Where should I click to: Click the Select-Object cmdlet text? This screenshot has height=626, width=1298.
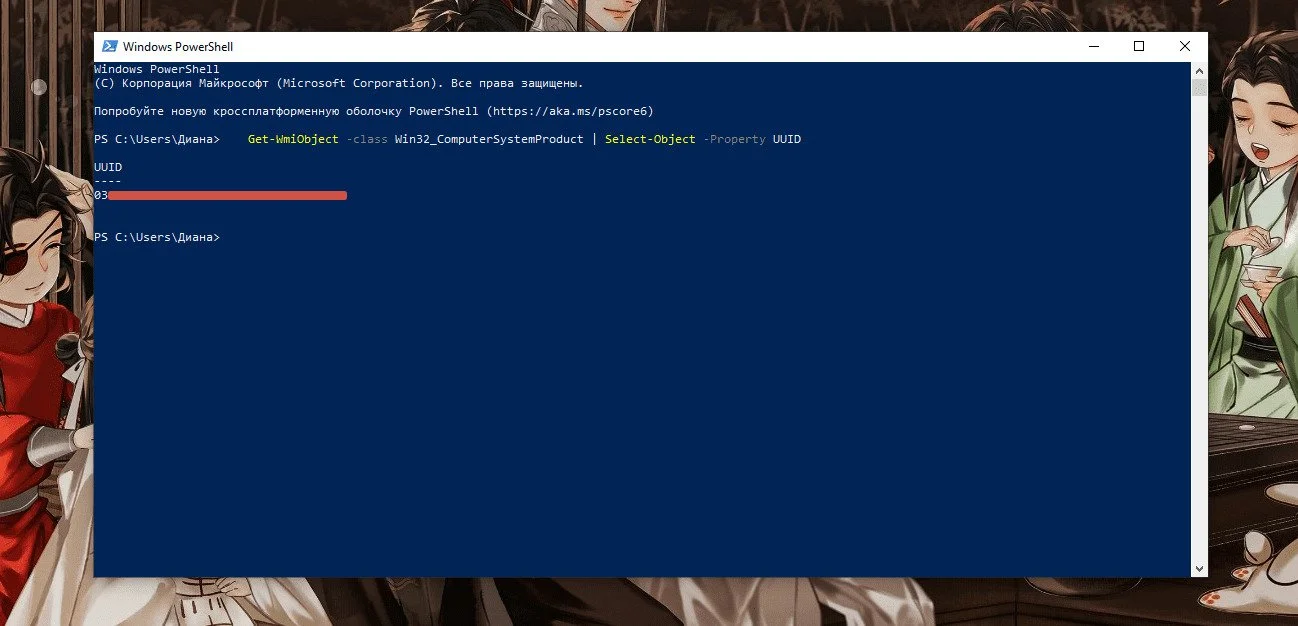click(x=650, y=139)
